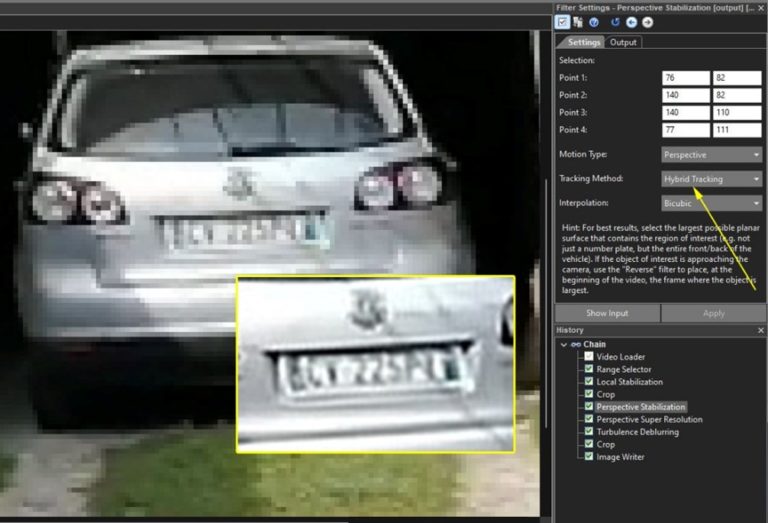The height and width of the screenshot is (523, 768).
Task: Open the Interpolation dropdown set to Bicubic
Action: pyautogui.click(x=712, y=203)
